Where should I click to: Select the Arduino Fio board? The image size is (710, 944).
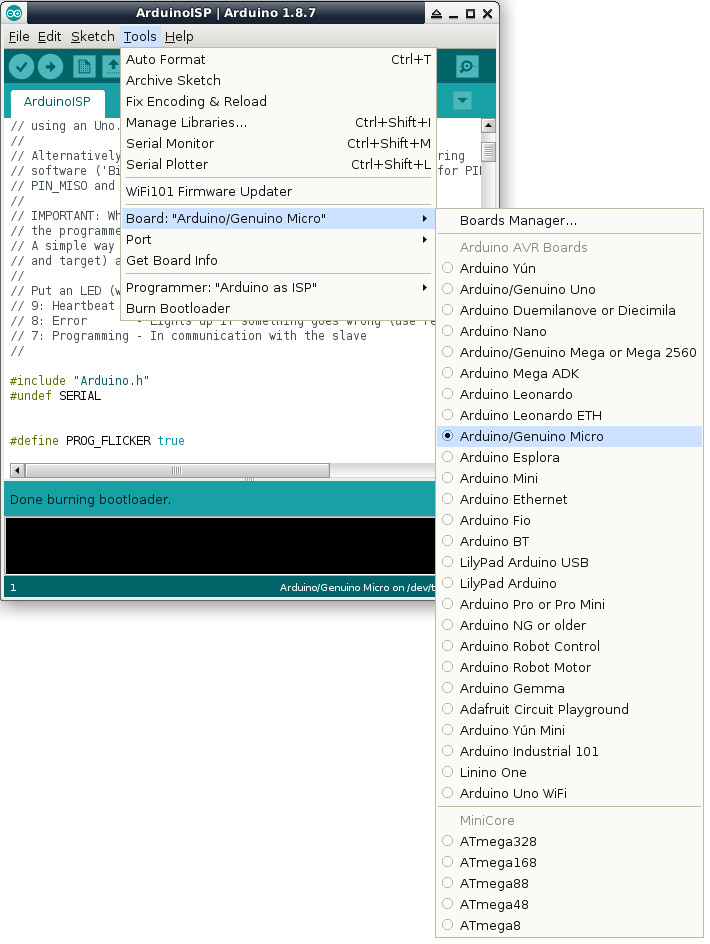coord(569,520)
